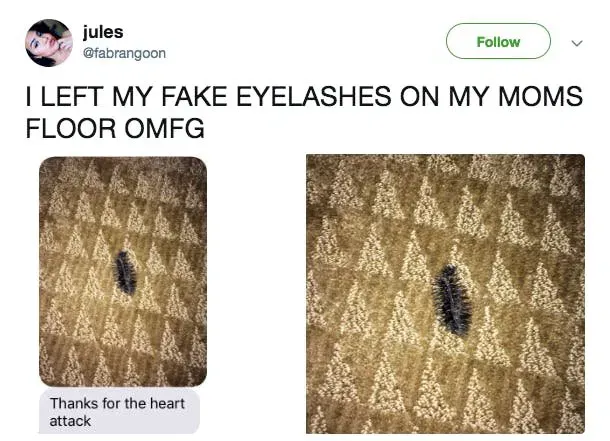Click the green Follow button
The height and width of the screenshot is (441, 610).
[x=498, y=41]
